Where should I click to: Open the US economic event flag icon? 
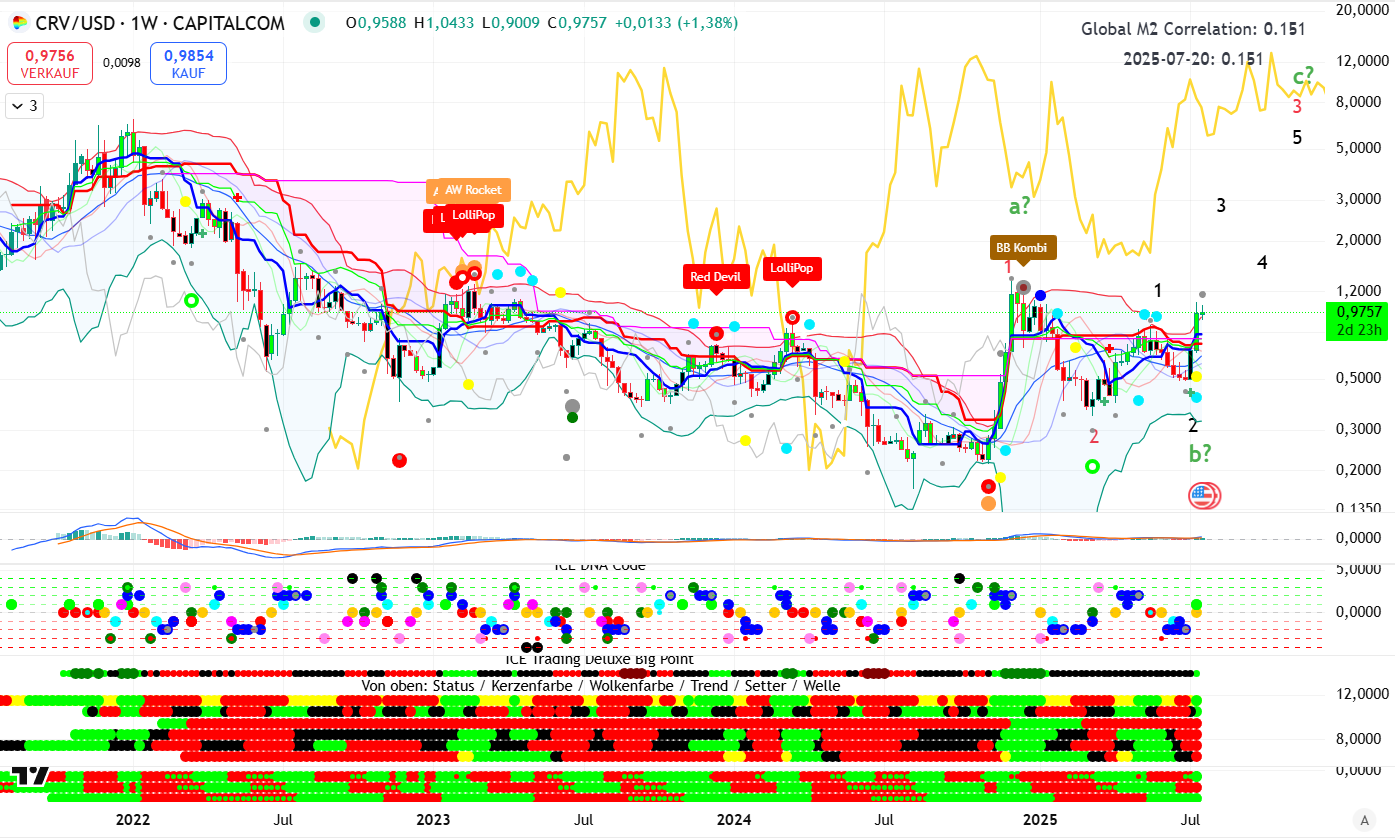coord(1204,495)
